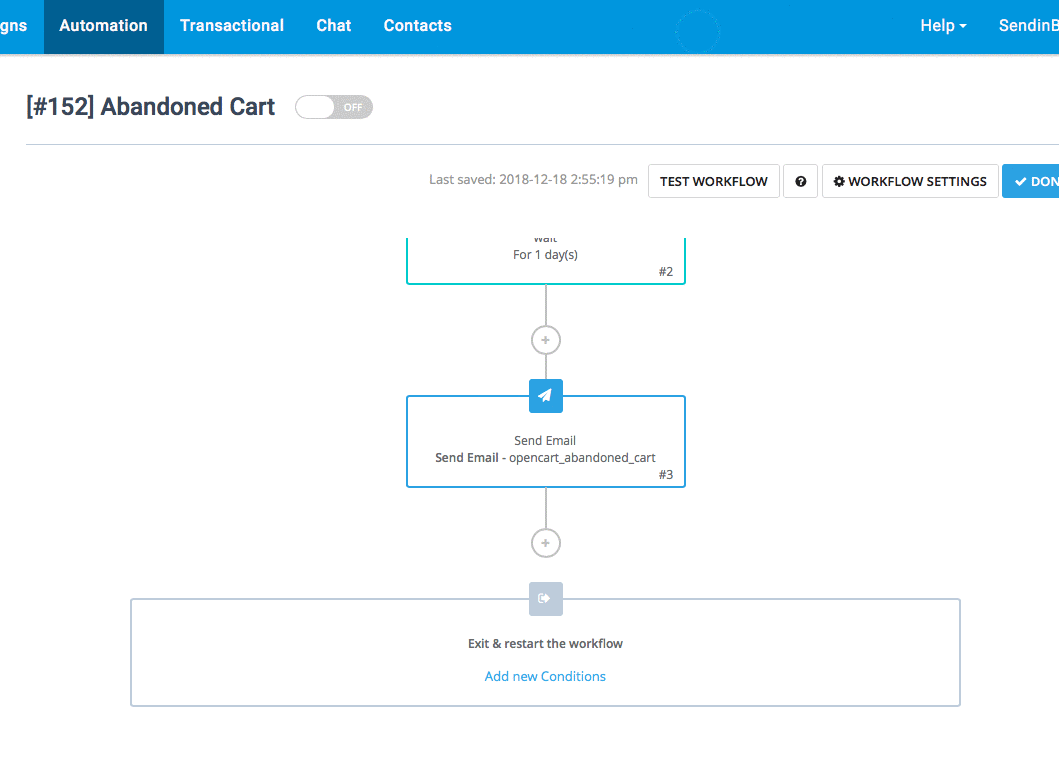Open the Contacts tab
Screen dimensions: 1059x767
pyautogui.click(x=417, y=26)
